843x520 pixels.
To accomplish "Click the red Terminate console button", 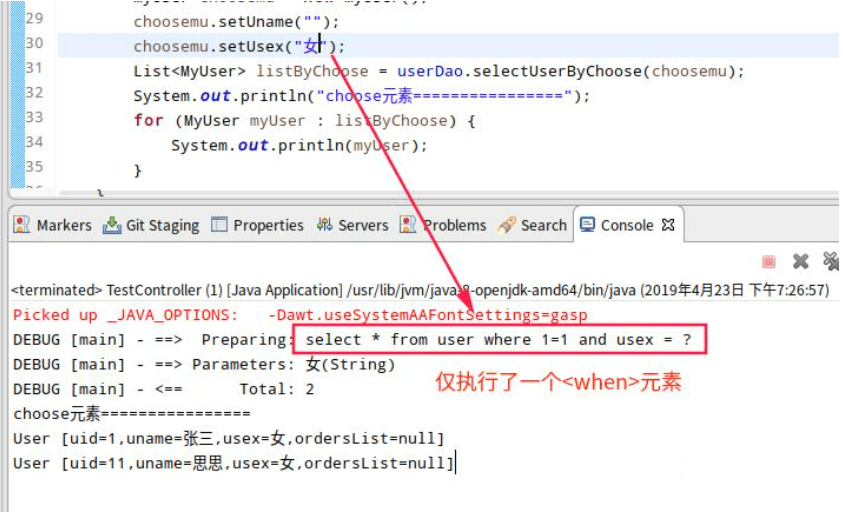I will coord(769,262).
